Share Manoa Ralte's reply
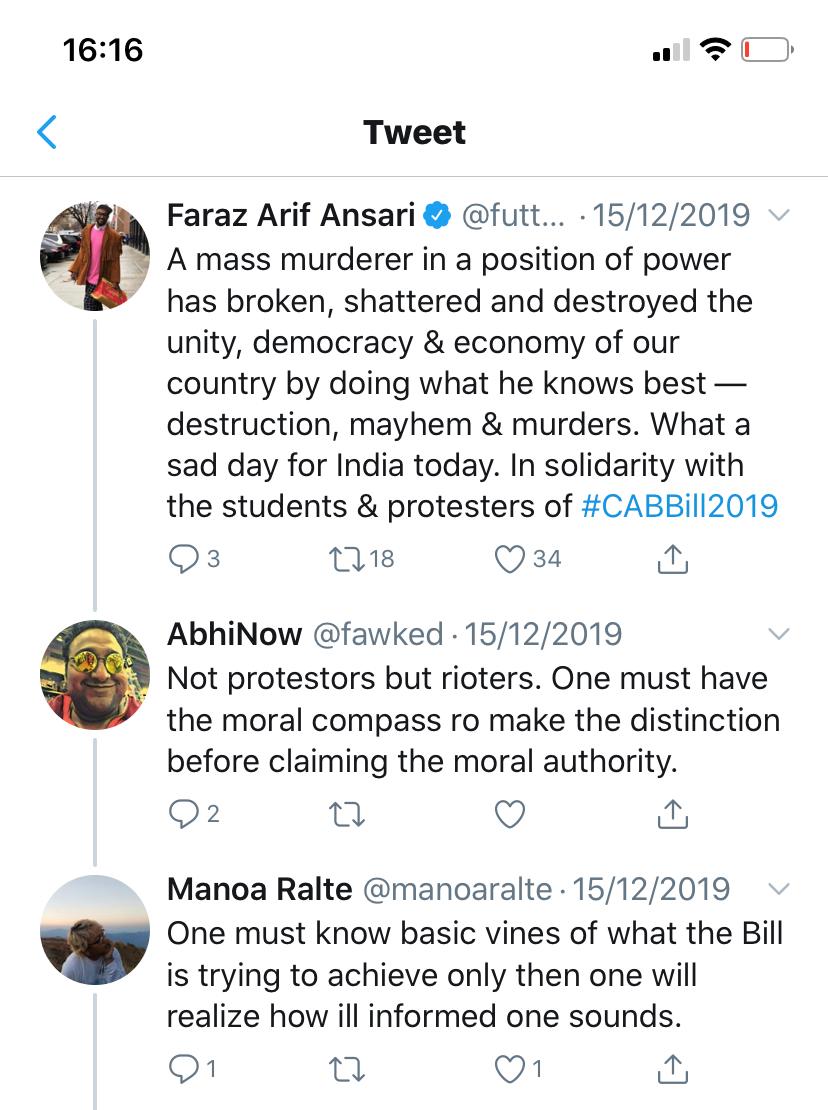 [673, 1069]
